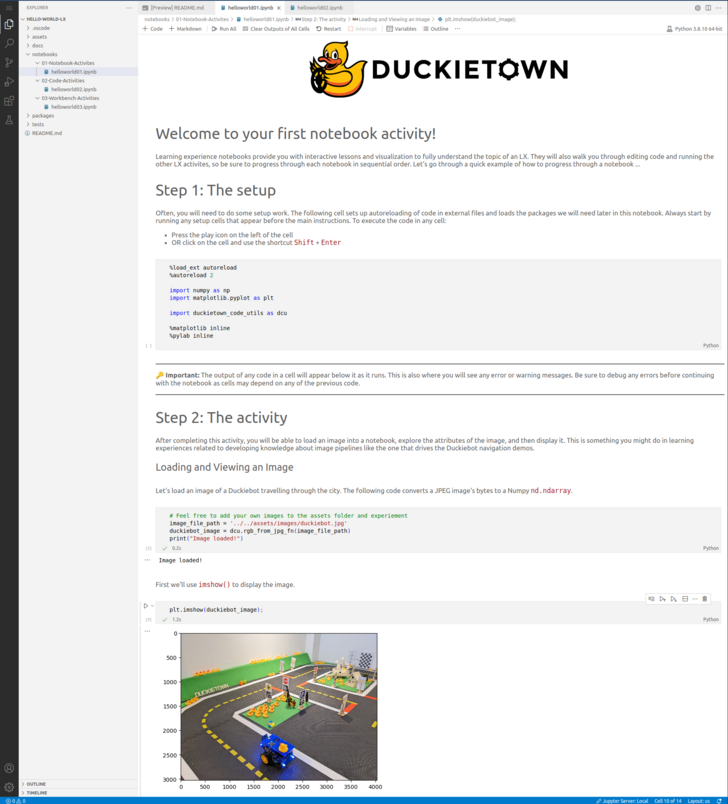Delete the imshow cell with trash icon

pyautogui.click(x=704, y=599)
